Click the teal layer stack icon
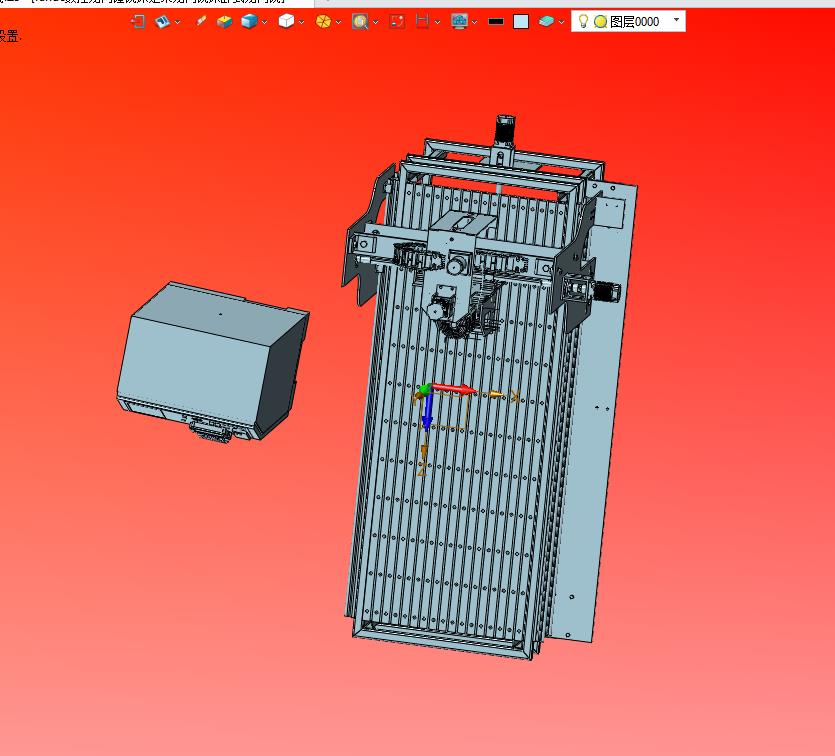835x756 pixels. click(546, 21)
